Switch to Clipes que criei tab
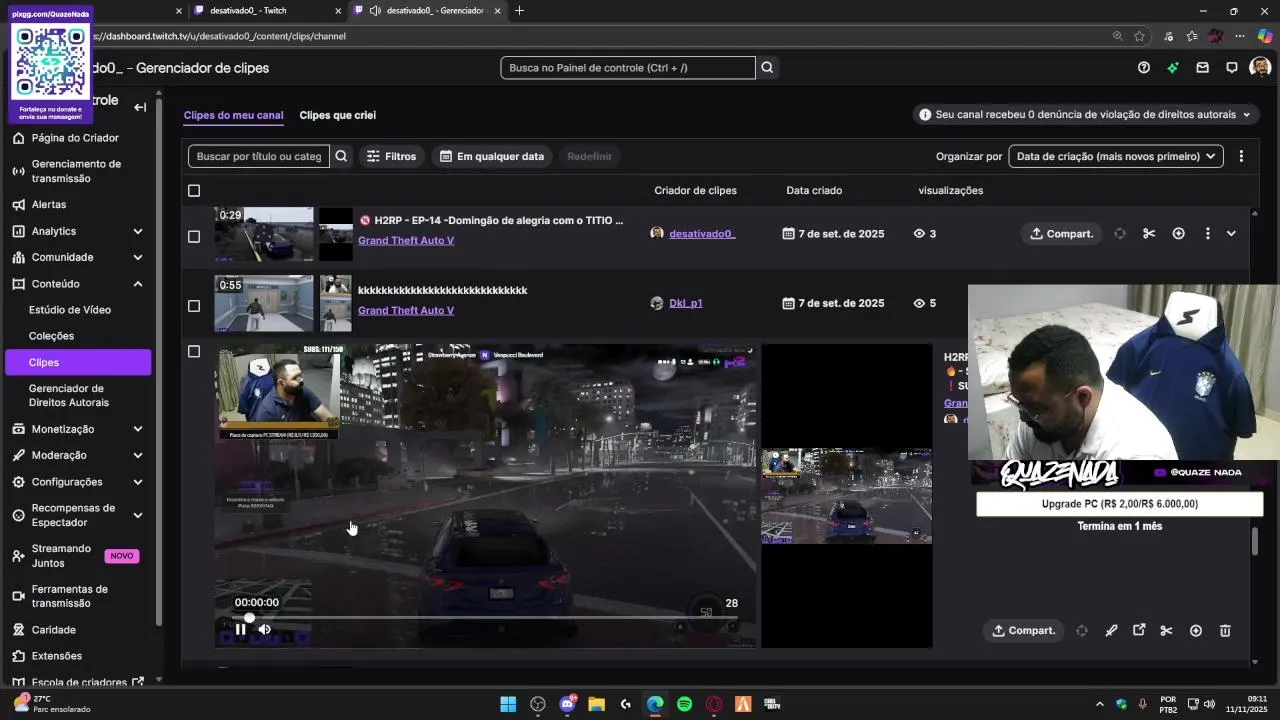 (338, 115)
